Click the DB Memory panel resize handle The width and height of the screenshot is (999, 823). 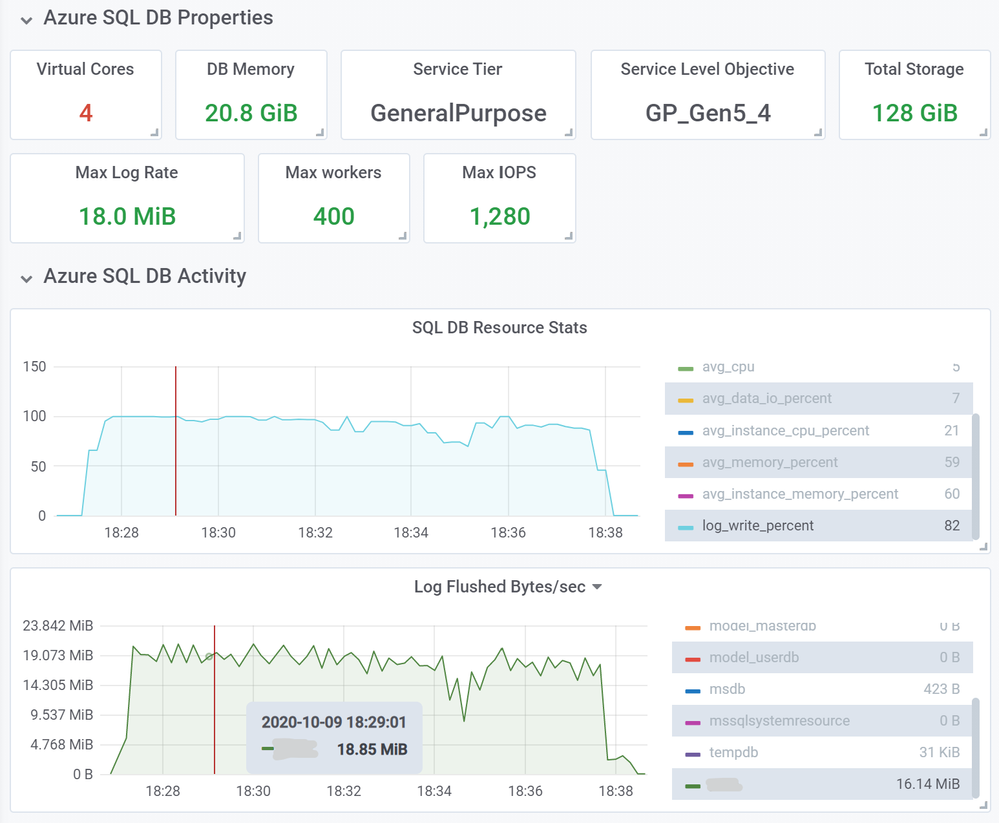point(320,132)
